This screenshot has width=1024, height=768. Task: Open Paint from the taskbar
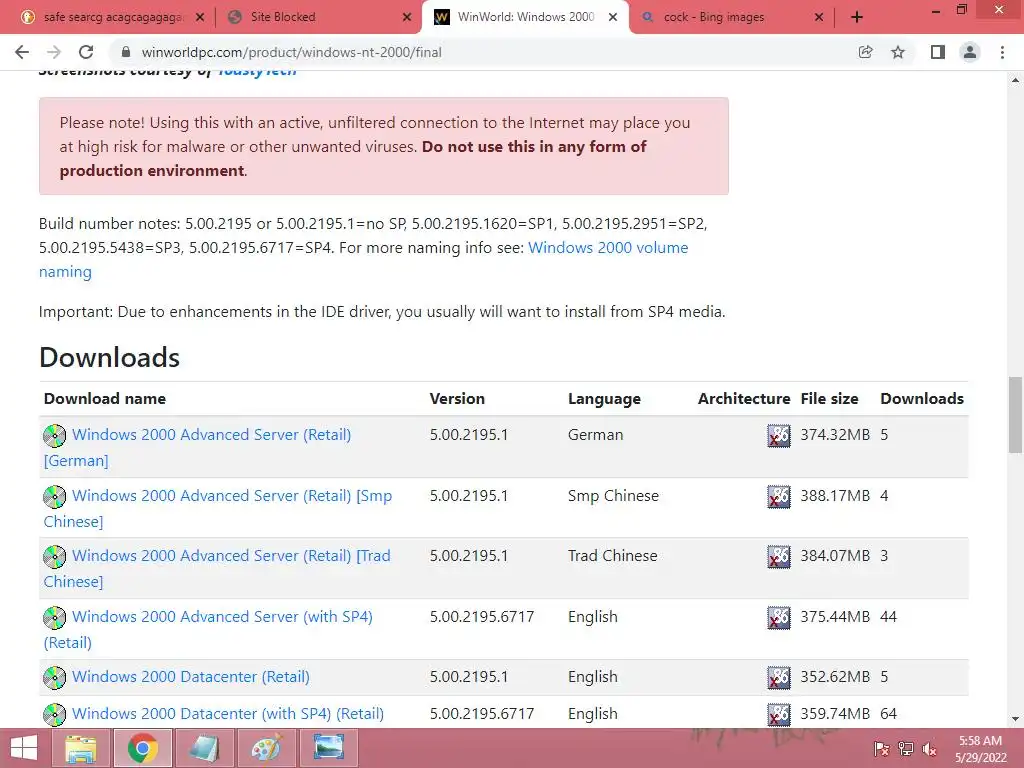[266, 748]
